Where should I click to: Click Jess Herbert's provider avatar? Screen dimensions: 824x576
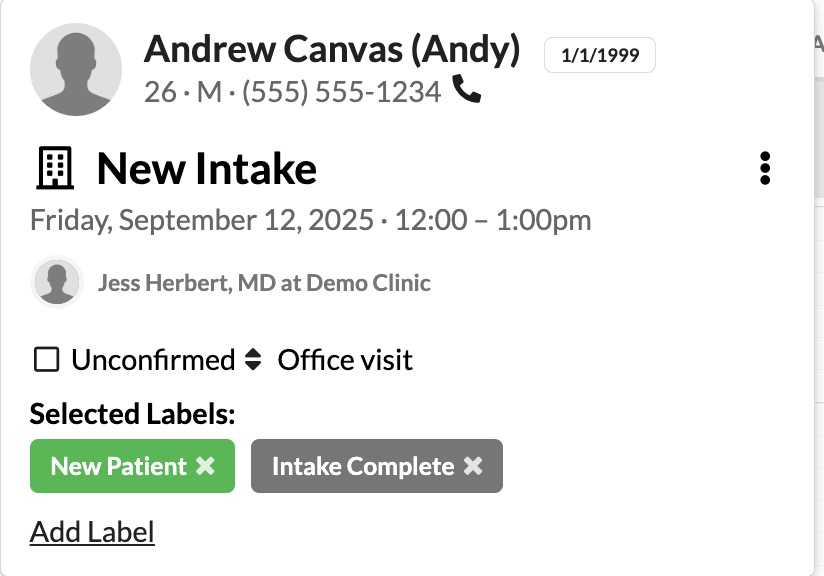[x=57, y=282]
